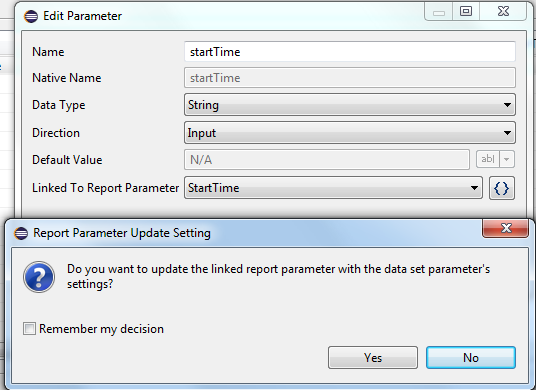Click the Native Name text field
The height and width of the screenshot is (390, 536).
point(350,78)
